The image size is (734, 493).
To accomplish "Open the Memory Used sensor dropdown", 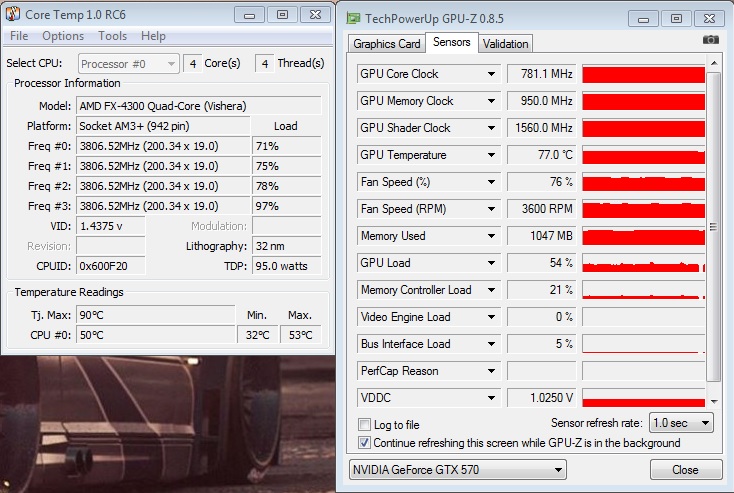I will pyautogui.click(x=491, y=236).
